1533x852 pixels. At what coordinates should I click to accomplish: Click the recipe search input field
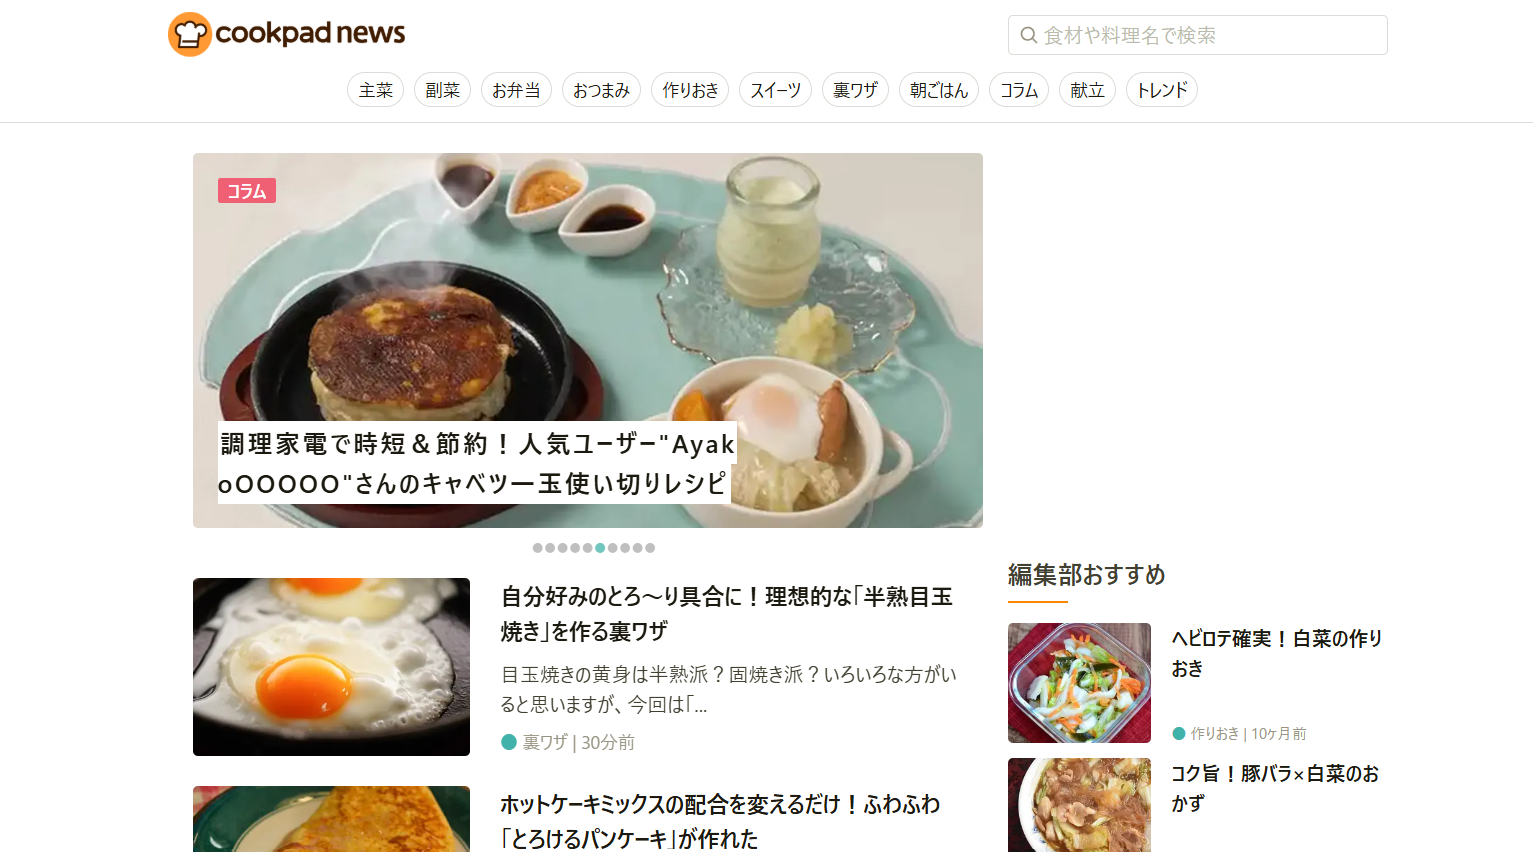pyautogui.click(x=1198, y=35)
